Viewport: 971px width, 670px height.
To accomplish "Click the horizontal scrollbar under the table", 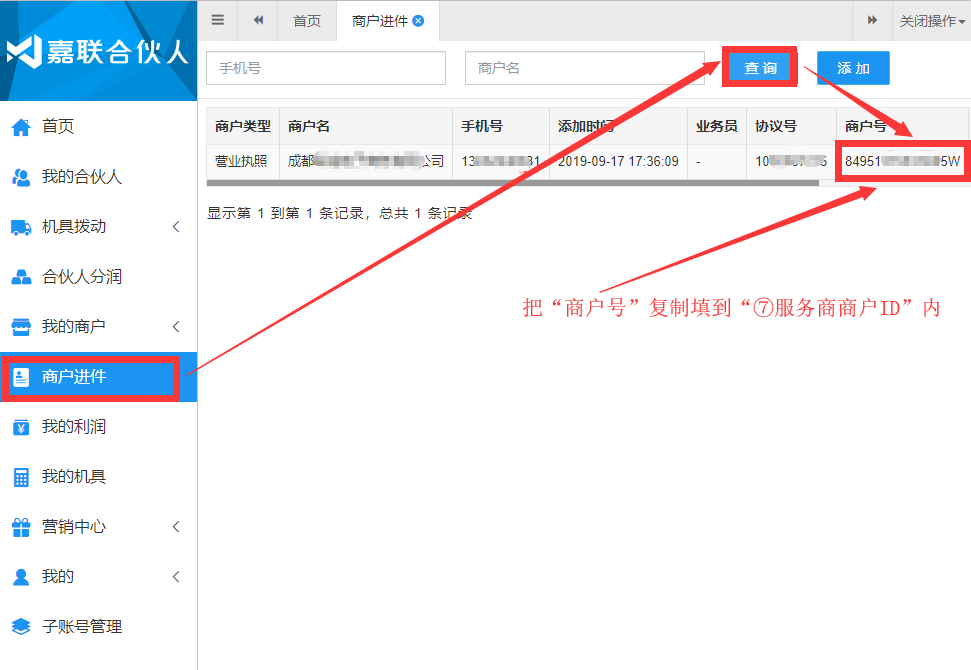I will [x=512, y=183].
